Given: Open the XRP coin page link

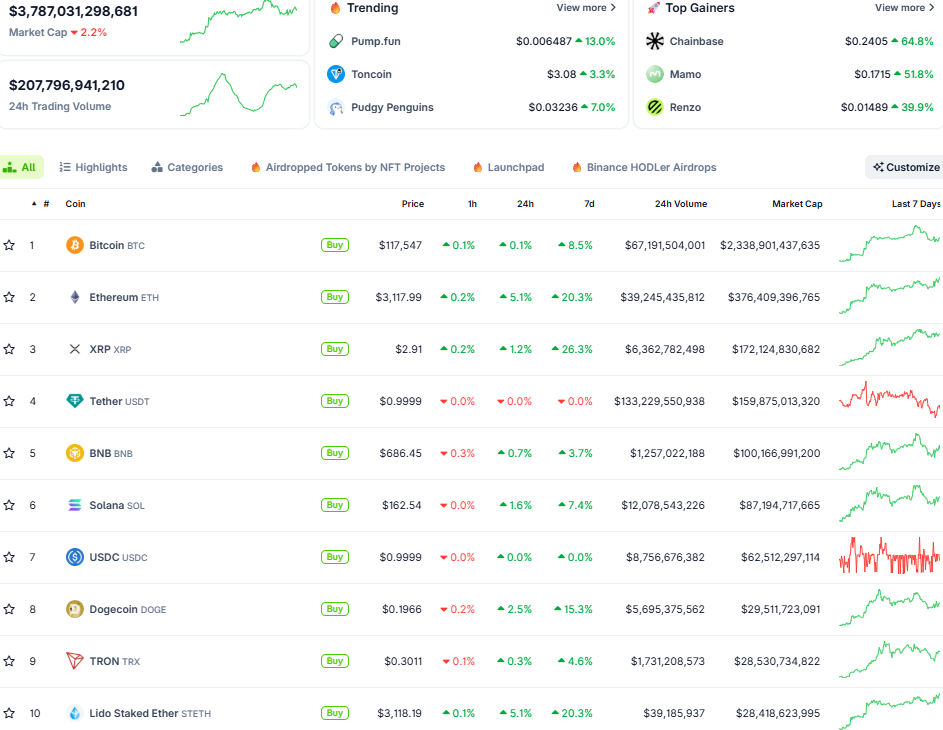Looking at the screenshot, I should pyautogui.click(x=101, y=349).
